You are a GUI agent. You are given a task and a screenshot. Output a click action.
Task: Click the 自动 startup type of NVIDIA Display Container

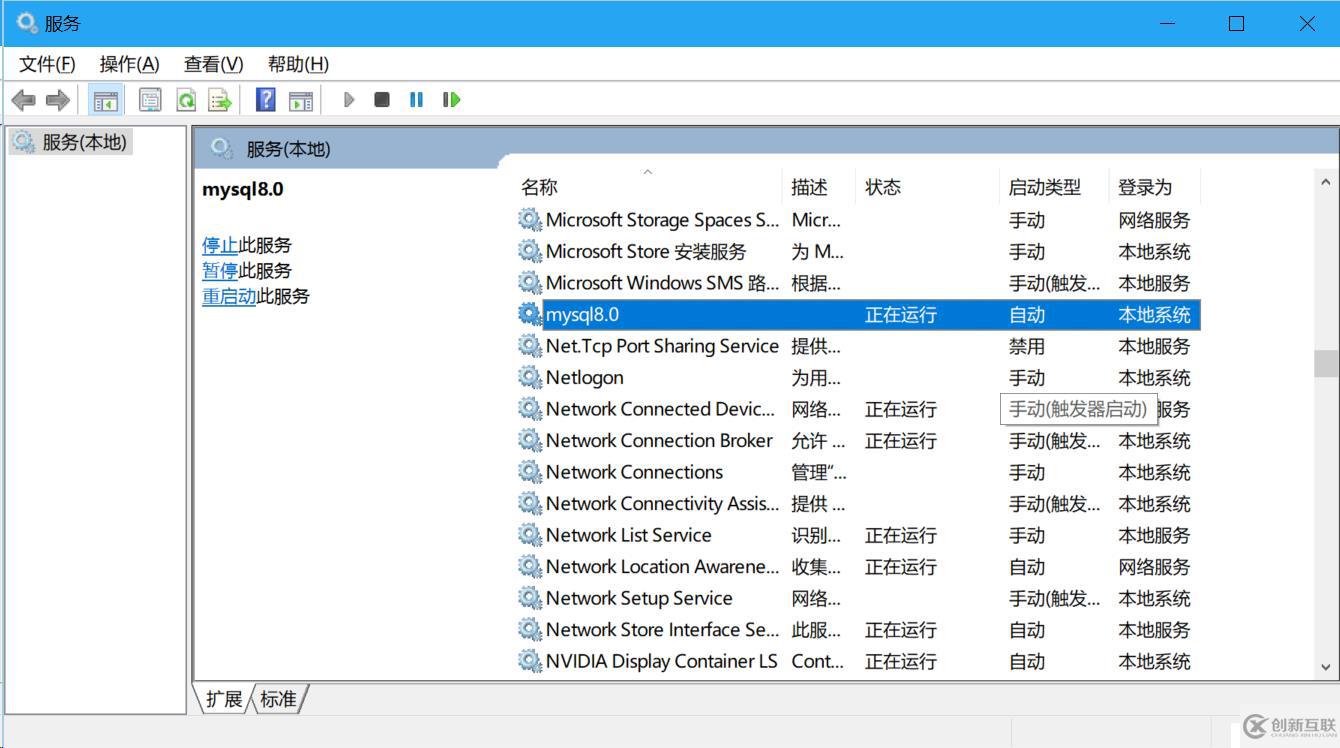1027,662
